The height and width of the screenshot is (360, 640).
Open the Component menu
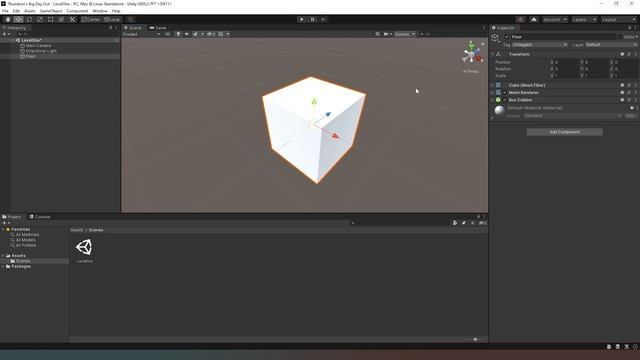point(77,11)
